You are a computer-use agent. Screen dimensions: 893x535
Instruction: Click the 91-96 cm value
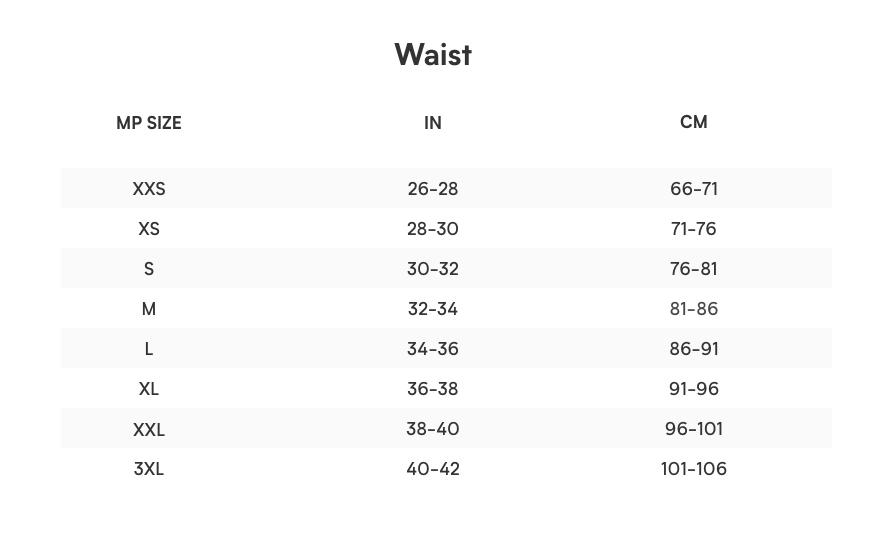693,389
